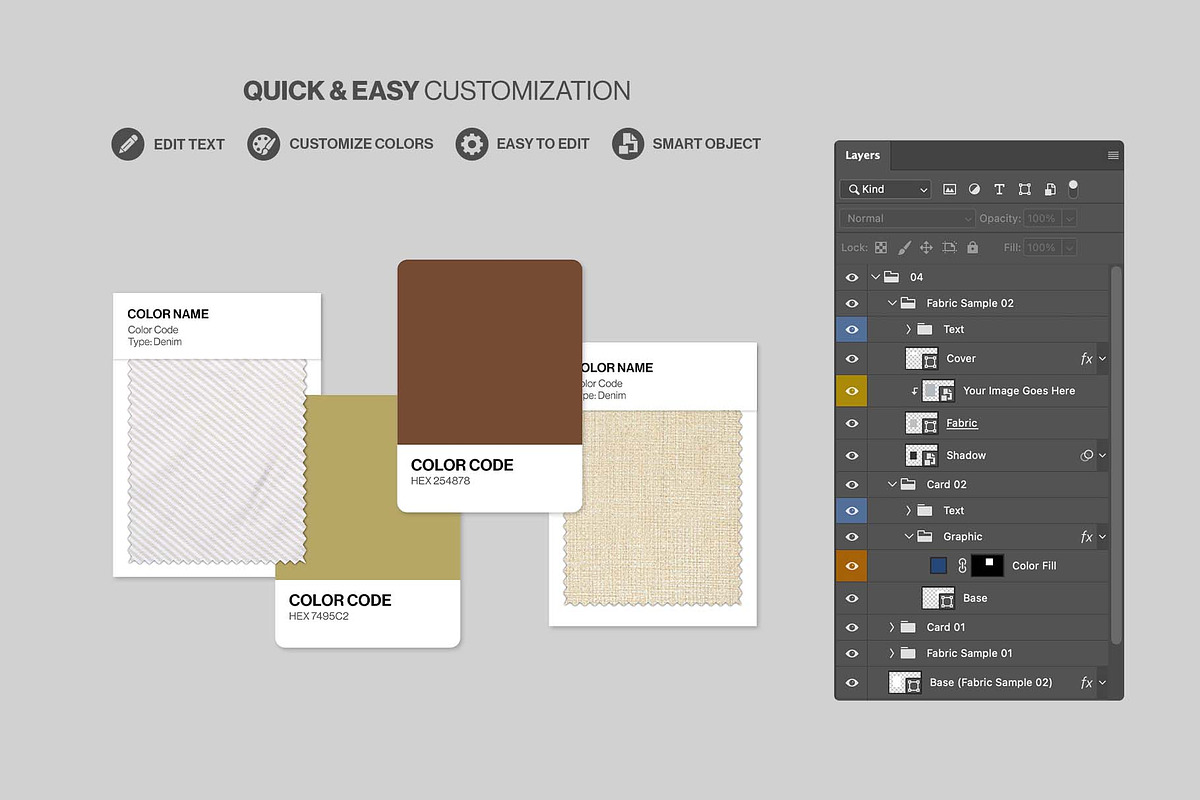Expand smart filters on Shadow layer
This screenshot has height=800, width=1200.
tap(1102, 455)
